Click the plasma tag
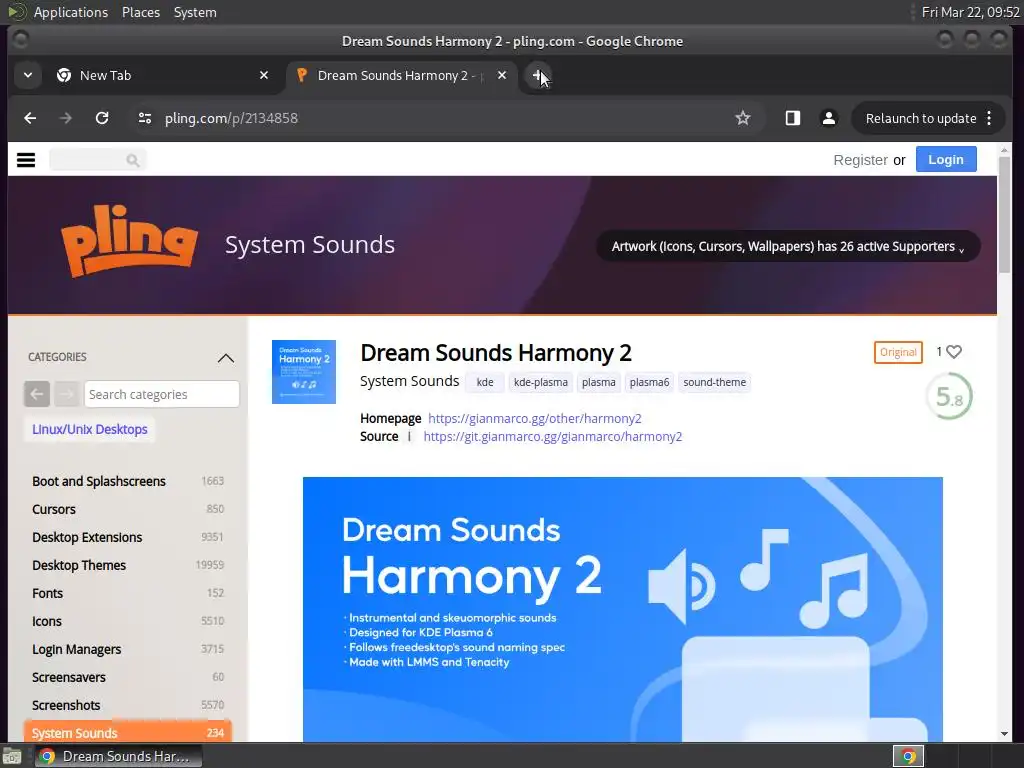The width and height of the screenshot is (1024, 768). pos(599,382)
